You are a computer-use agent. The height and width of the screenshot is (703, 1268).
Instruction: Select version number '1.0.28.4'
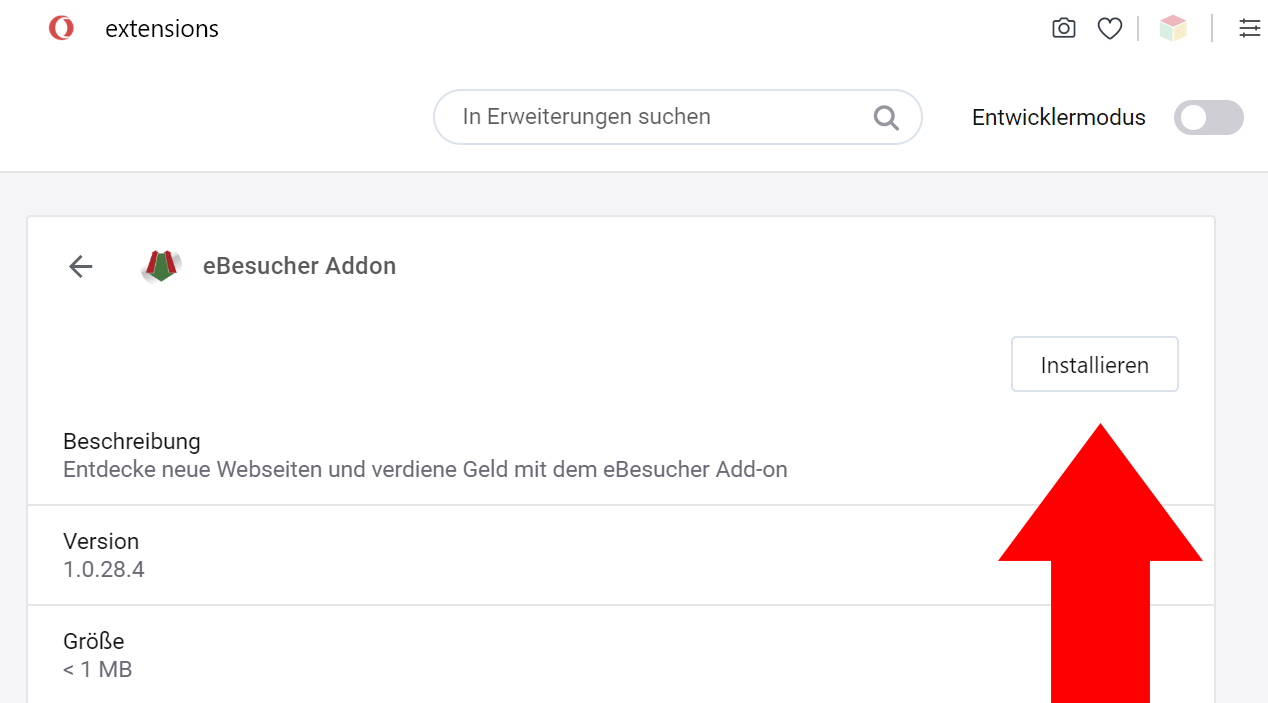(104, 569)
